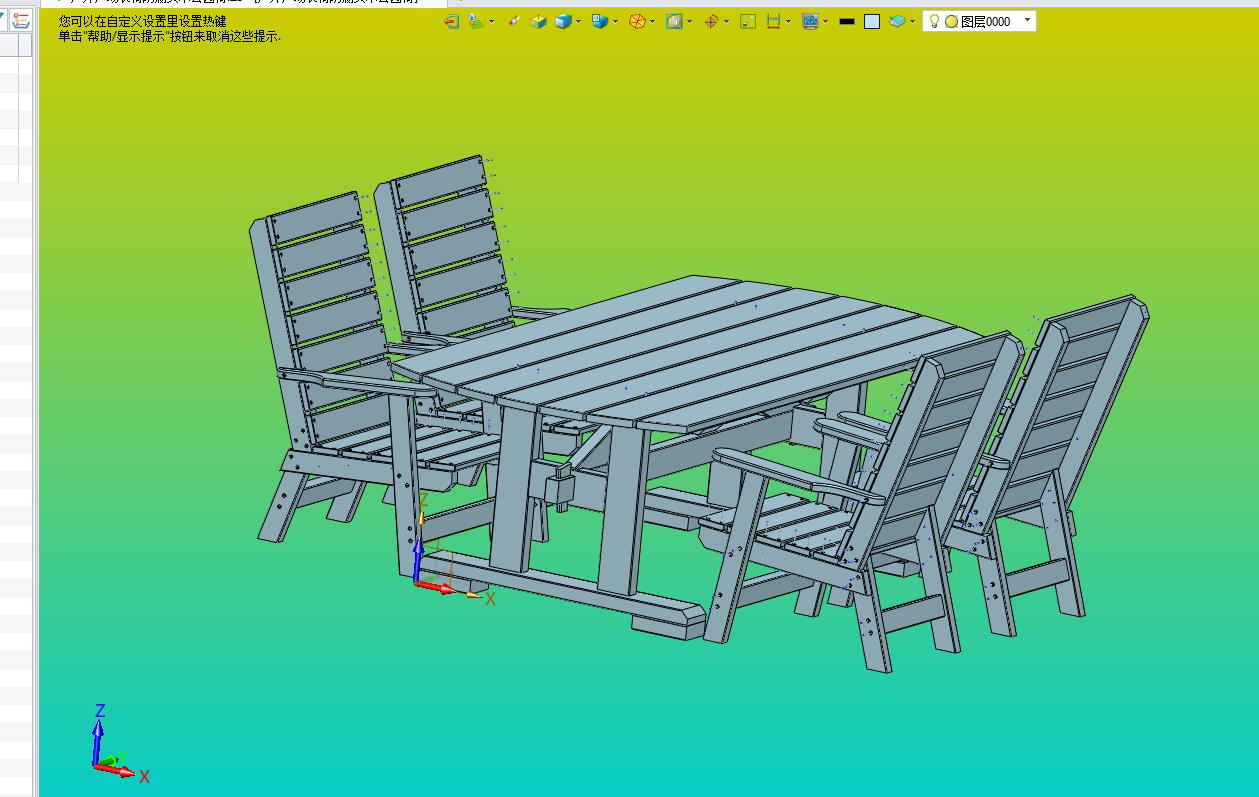Click the exit/return icon at toolbar start

451,21
